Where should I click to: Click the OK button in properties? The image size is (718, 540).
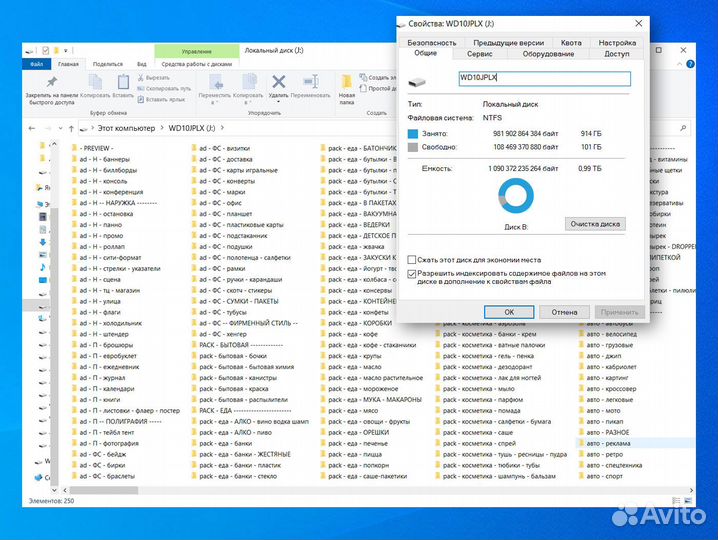(x=509, y=312)
